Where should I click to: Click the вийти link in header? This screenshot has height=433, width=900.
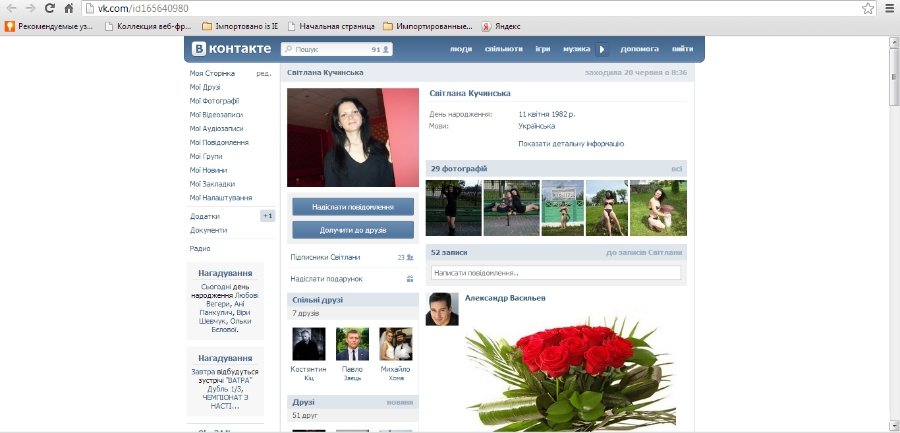(x=682, y=49)
